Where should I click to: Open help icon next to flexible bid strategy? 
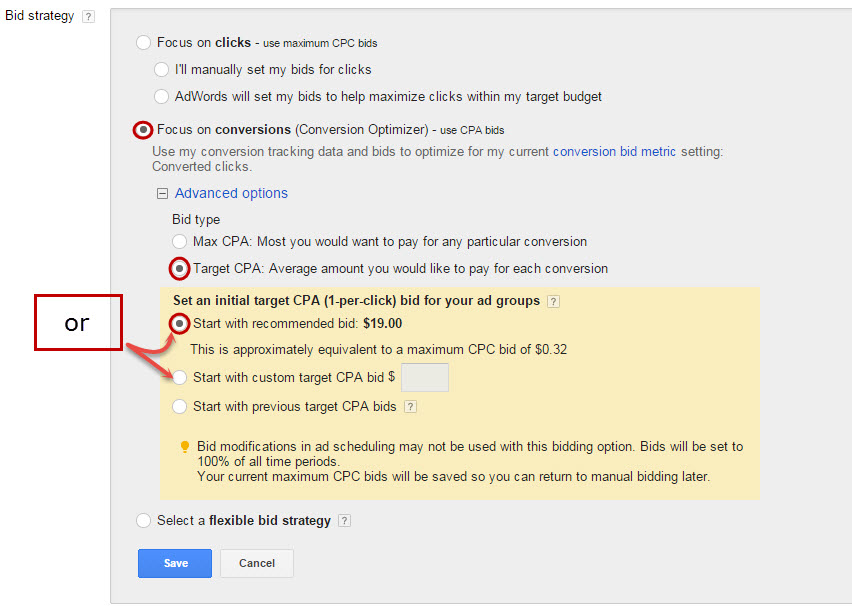tap(344, 521)
